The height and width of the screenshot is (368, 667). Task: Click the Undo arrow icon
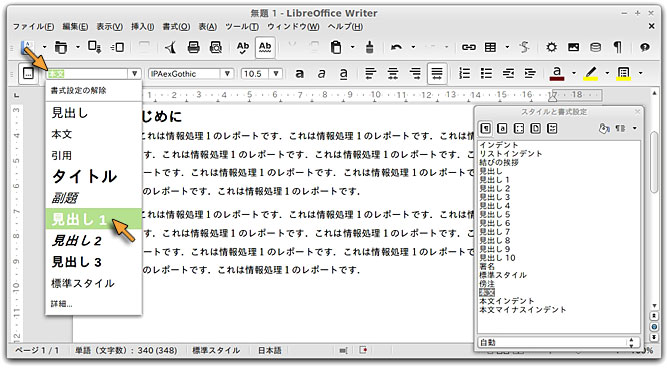(396, 47)
